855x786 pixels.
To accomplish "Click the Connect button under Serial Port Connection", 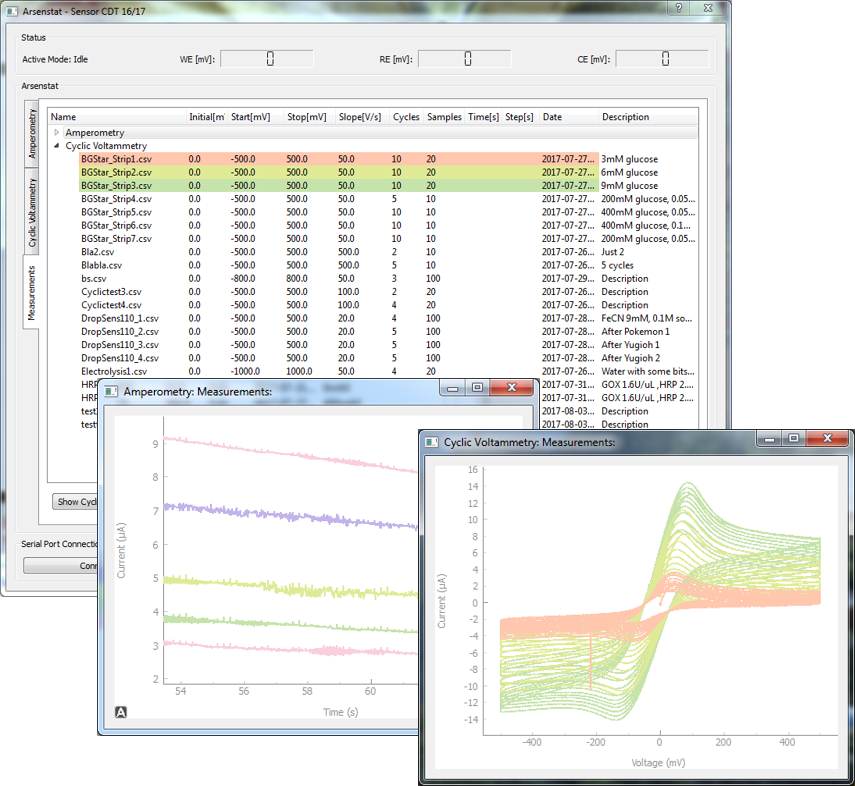I will pos(61,566).
